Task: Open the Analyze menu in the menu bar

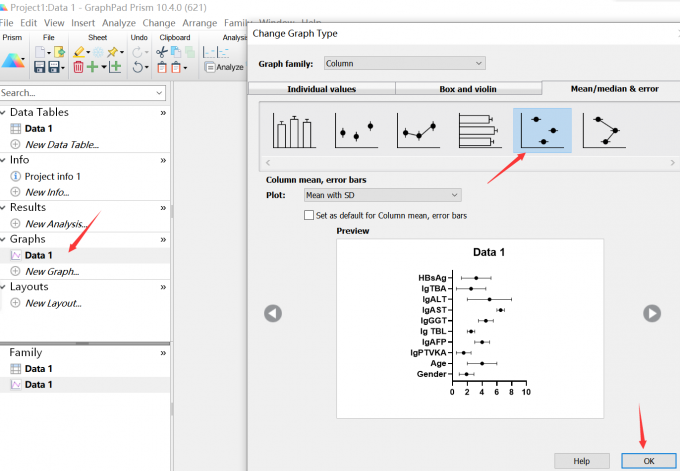Action: pyautogui.click(x=119, y=22)
